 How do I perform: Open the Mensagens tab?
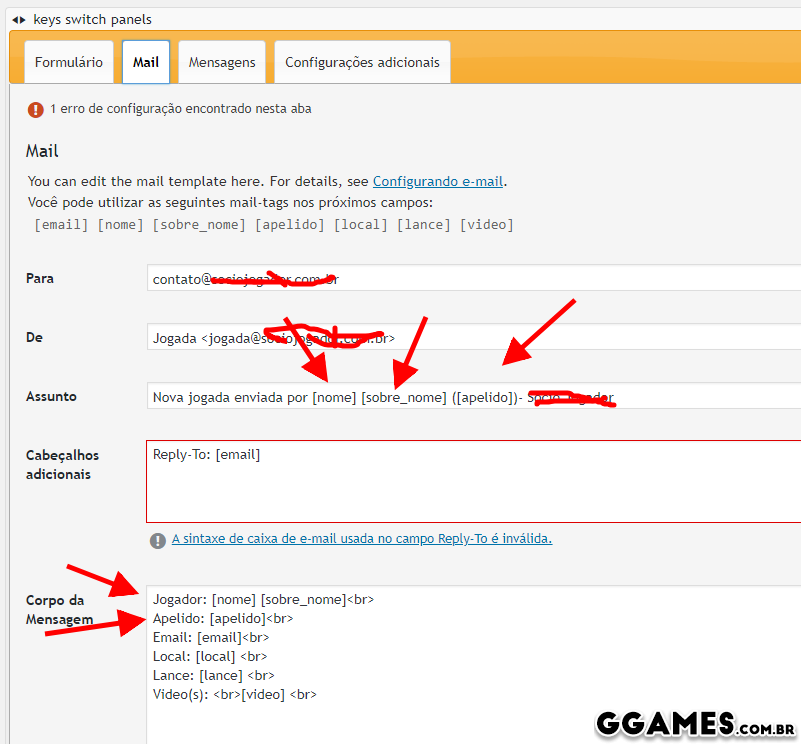tap(222, 62)
